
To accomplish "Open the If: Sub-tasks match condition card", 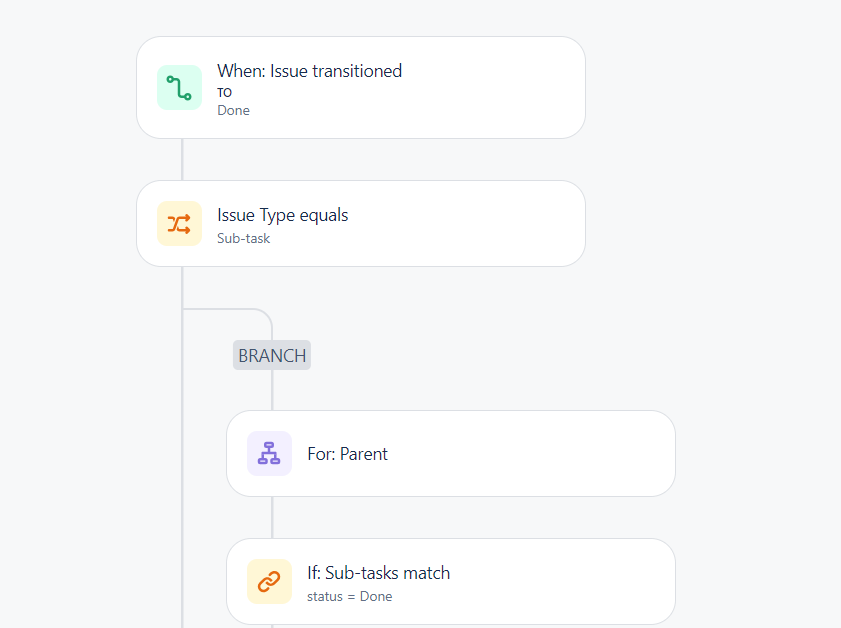I will [451, 581].
